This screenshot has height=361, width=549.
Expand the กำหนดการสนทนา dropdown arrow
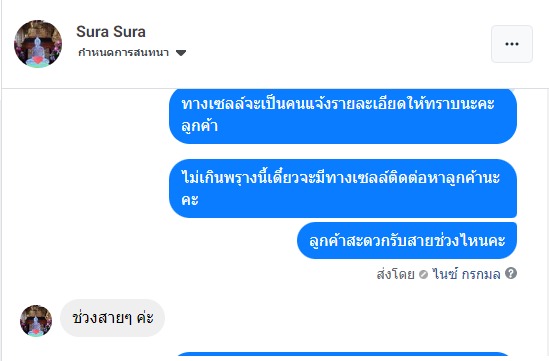pos(181,53)
